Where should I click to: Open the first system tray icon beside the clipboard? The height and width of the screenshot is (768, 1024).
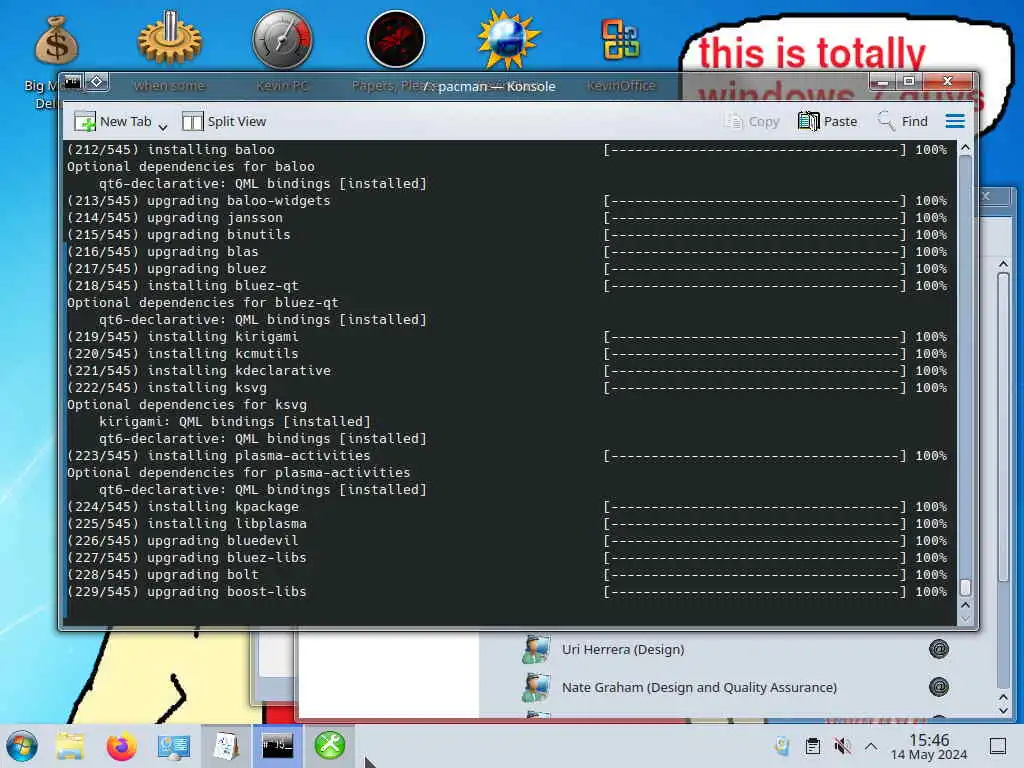[x=781, y=746]
